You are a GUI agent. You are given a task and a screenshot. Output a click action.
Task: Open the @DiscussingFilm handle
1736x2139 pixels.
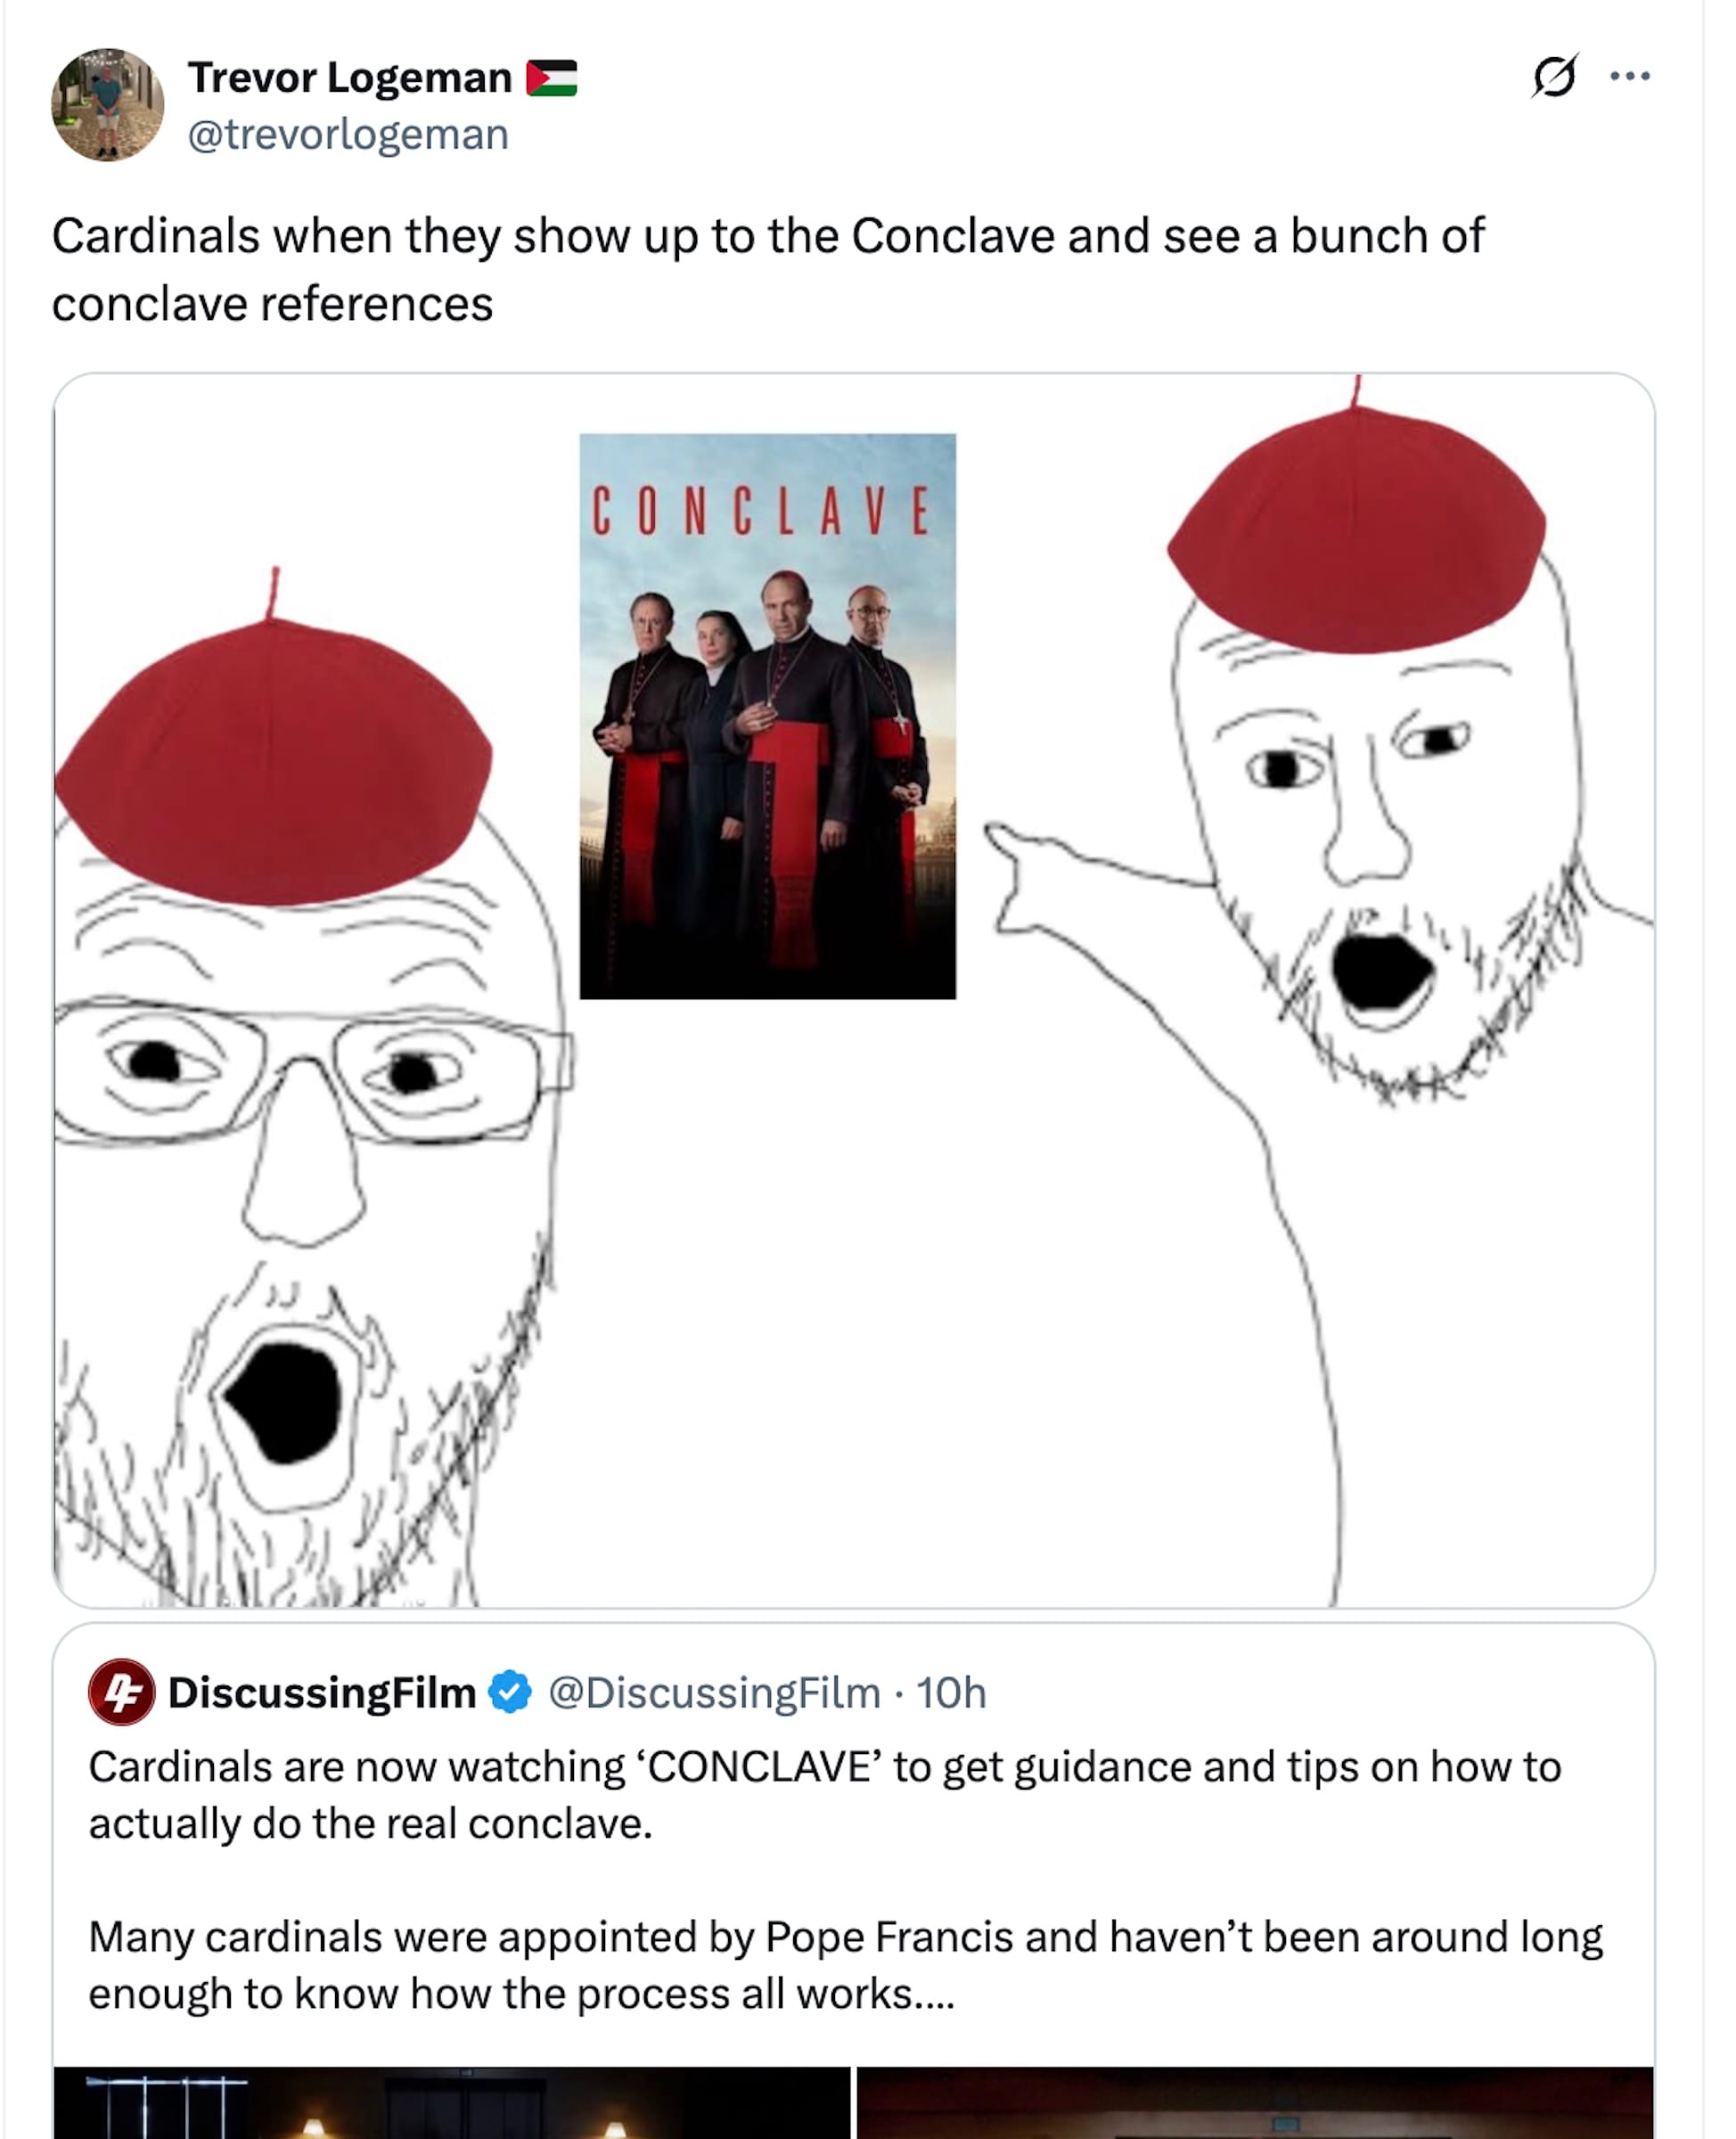[714, 1692]
